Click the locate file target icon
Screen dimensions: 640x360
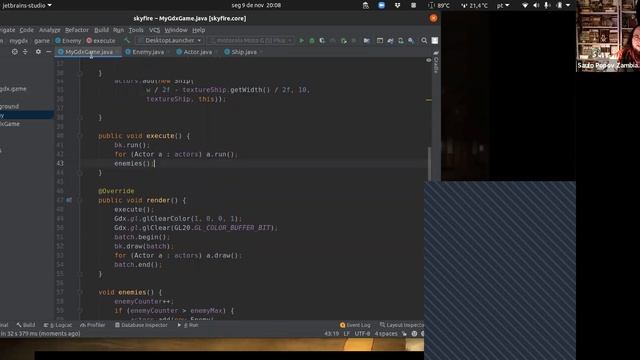pos(15,52)
